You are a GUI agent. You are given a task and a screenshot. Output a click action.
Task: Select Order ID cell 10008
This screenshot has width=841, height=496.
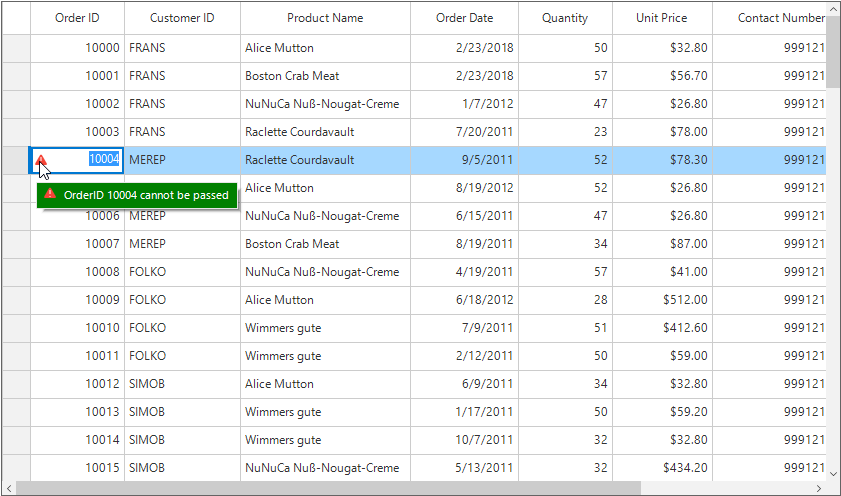77,272
